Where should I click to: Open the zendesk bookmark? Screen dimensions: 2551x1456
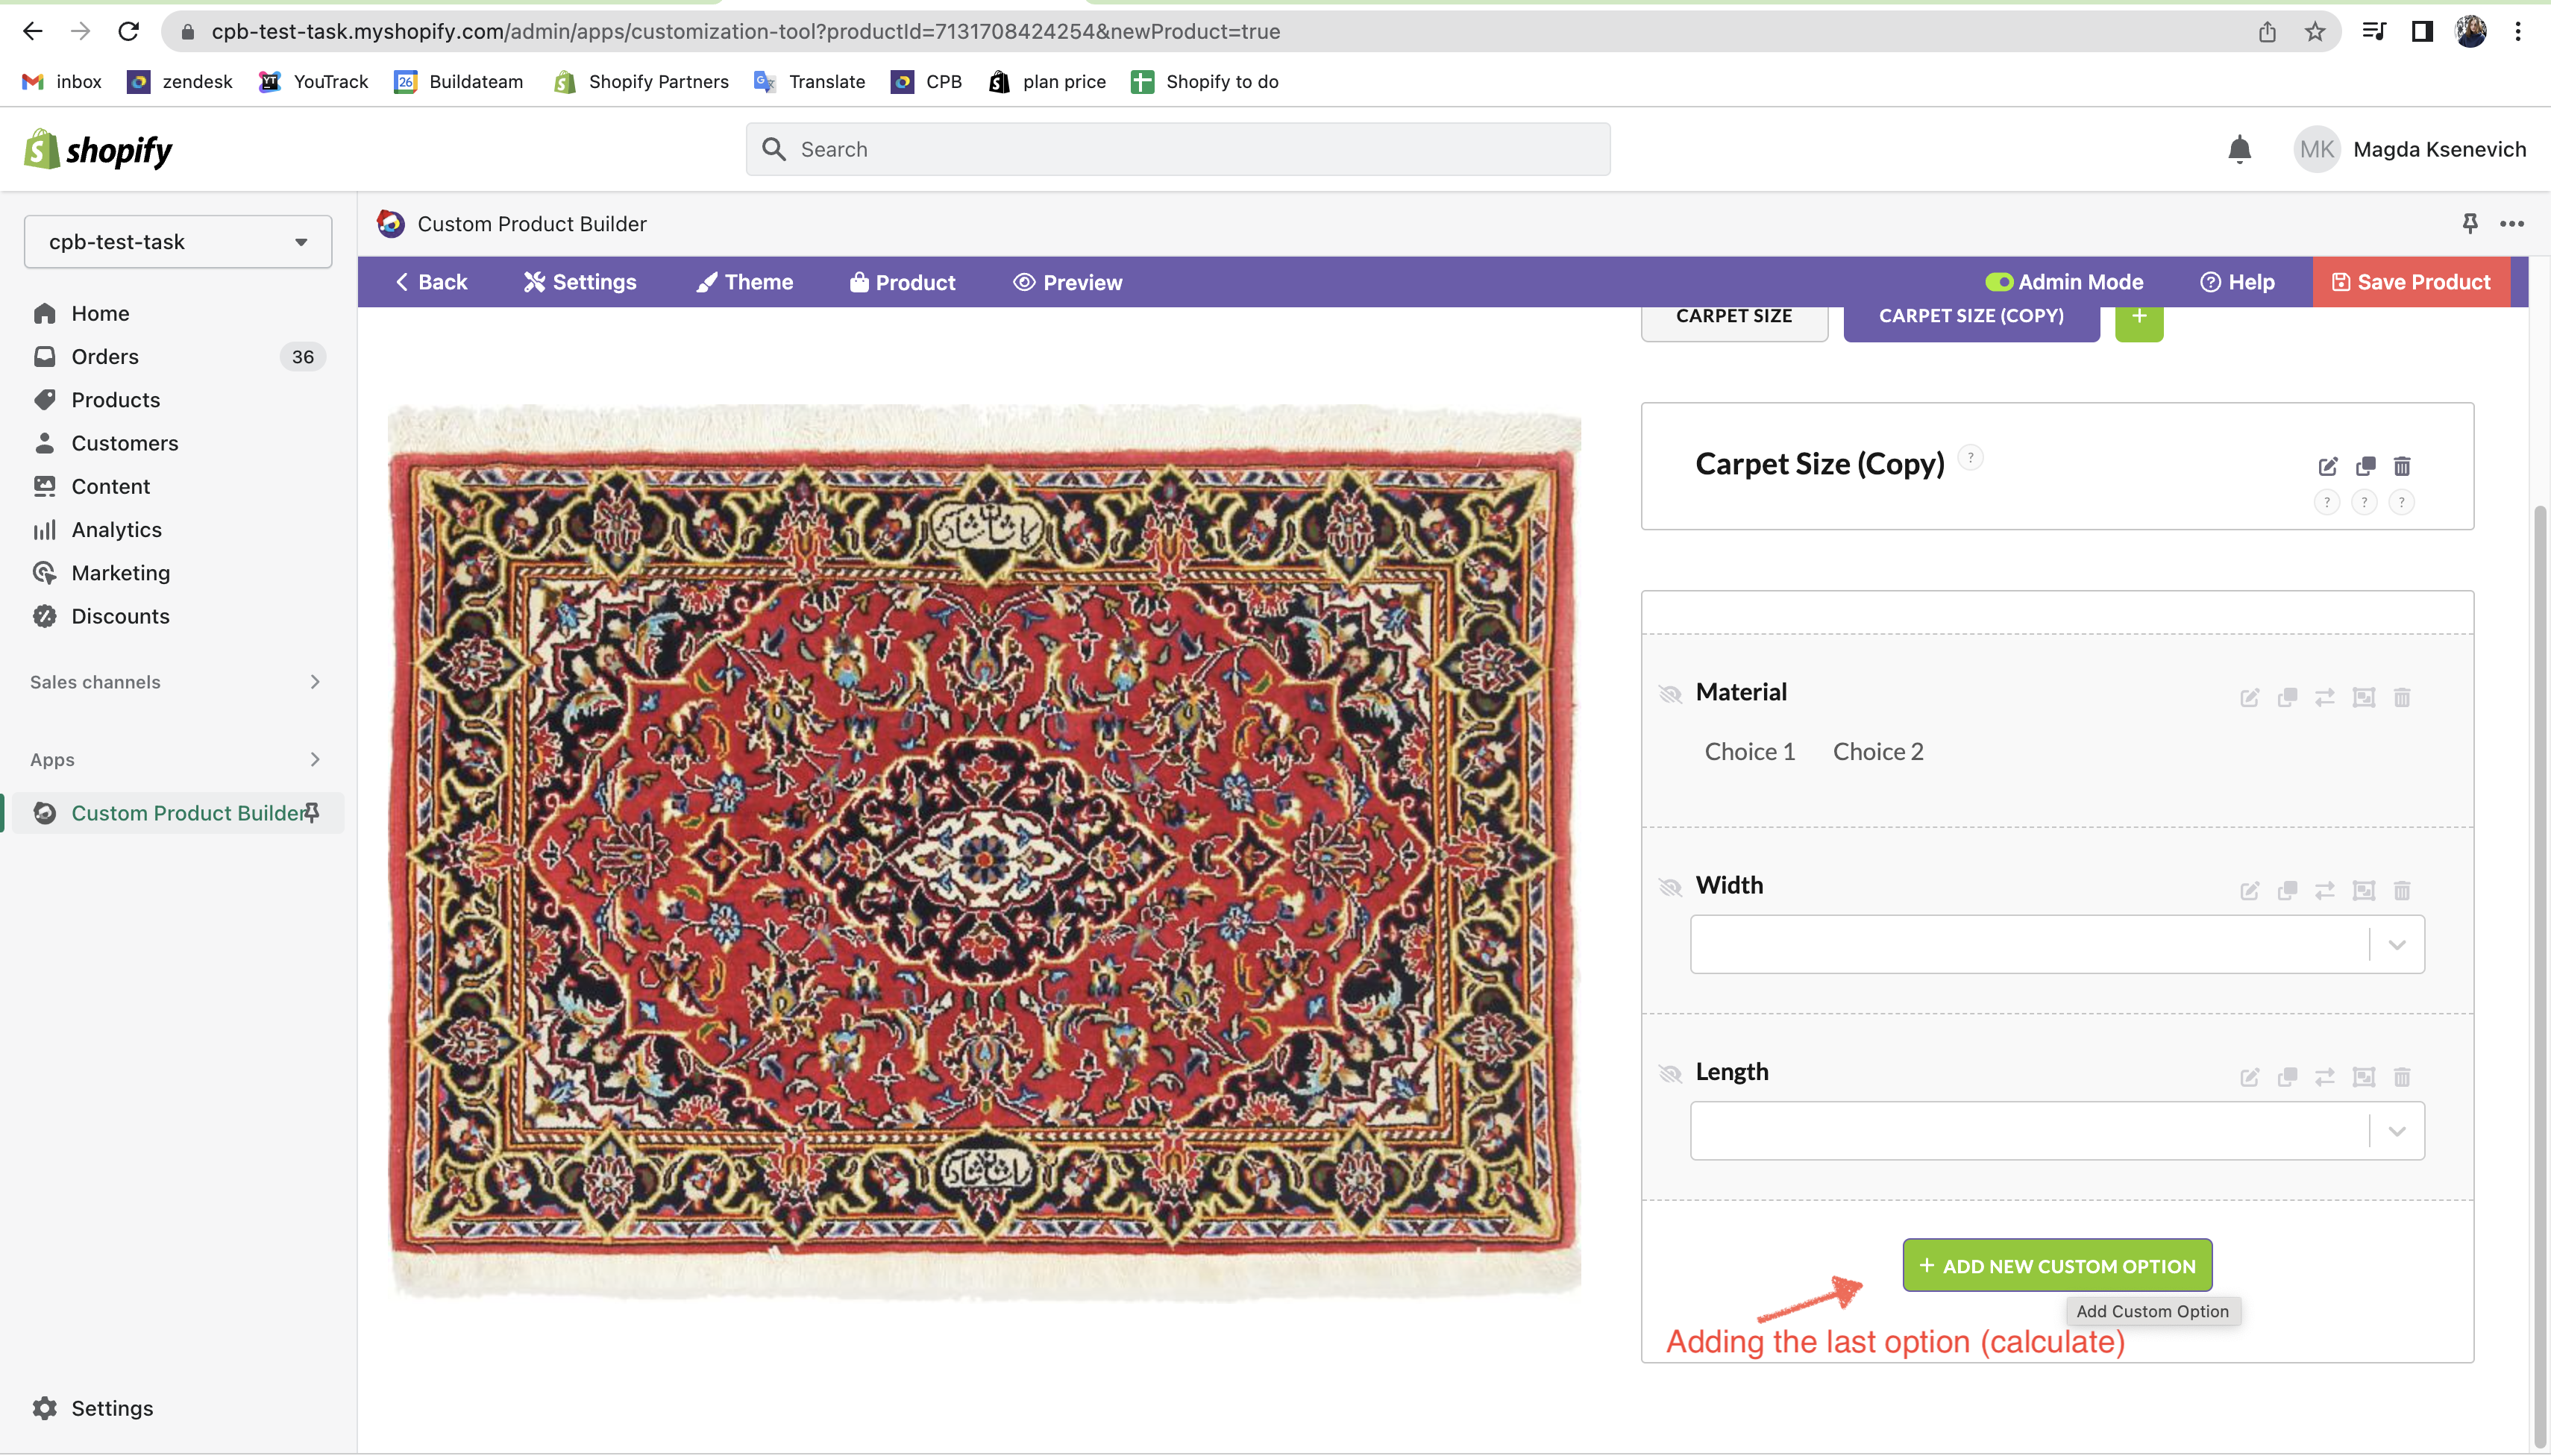point(180,82)
